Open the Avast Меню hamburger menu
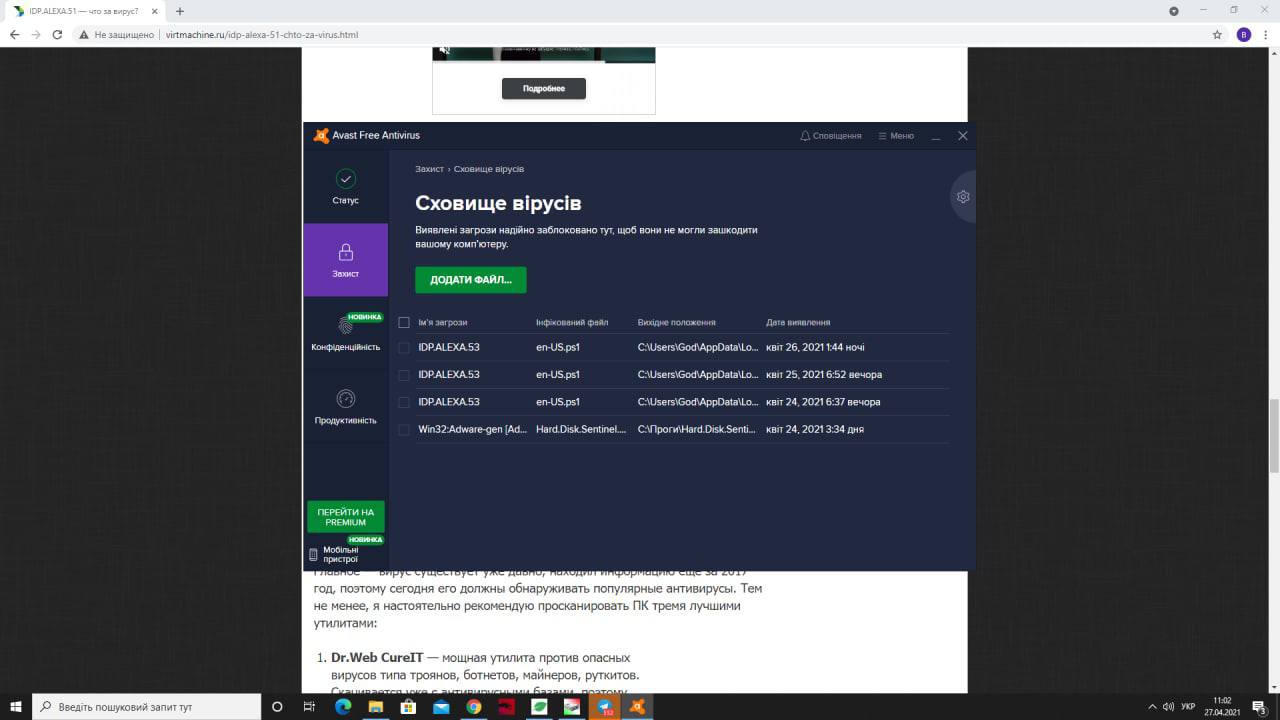This screenshot has height=720, width=1280. pos(896,136)
